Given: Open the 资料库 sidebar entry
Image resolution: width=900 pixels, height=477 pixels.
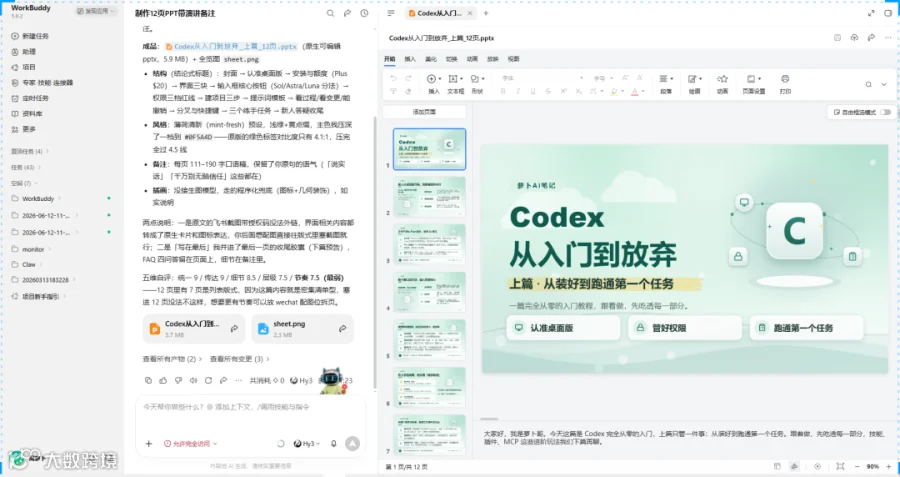Looking at the screenshot, I should 28,114.
